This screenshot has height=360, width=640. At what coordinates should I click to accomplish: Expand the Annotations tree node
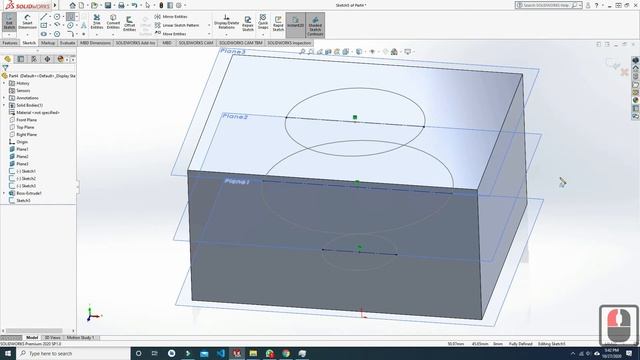click(x=4, y=98)
